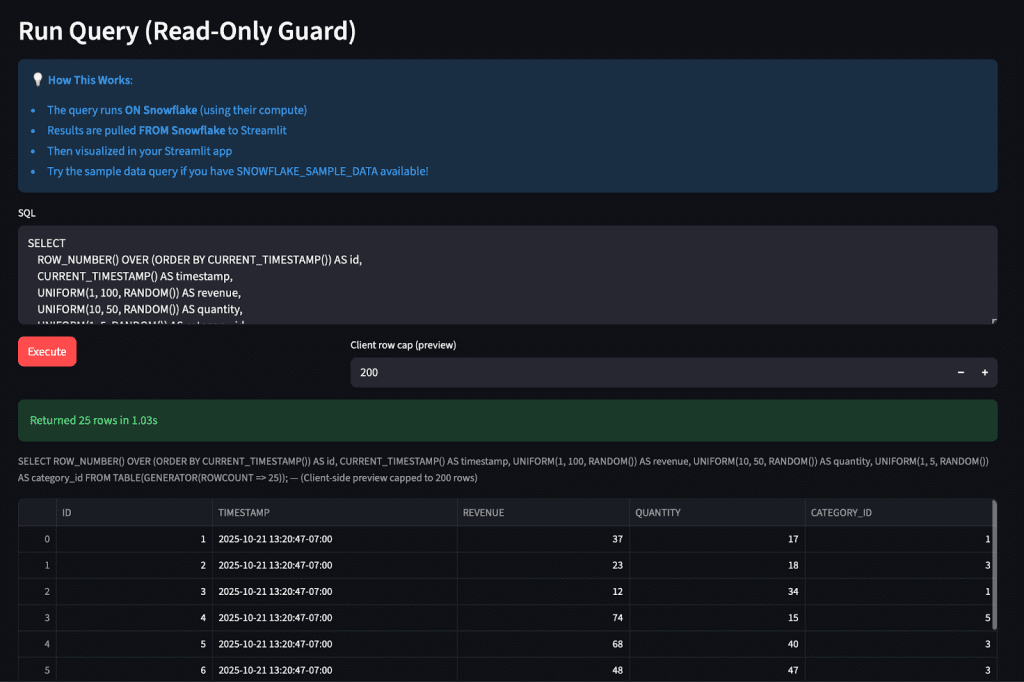The width and height of the screenshot is (1024, 682).
Task: Click the results table vertical scrollbar
Action: (994, 560)
